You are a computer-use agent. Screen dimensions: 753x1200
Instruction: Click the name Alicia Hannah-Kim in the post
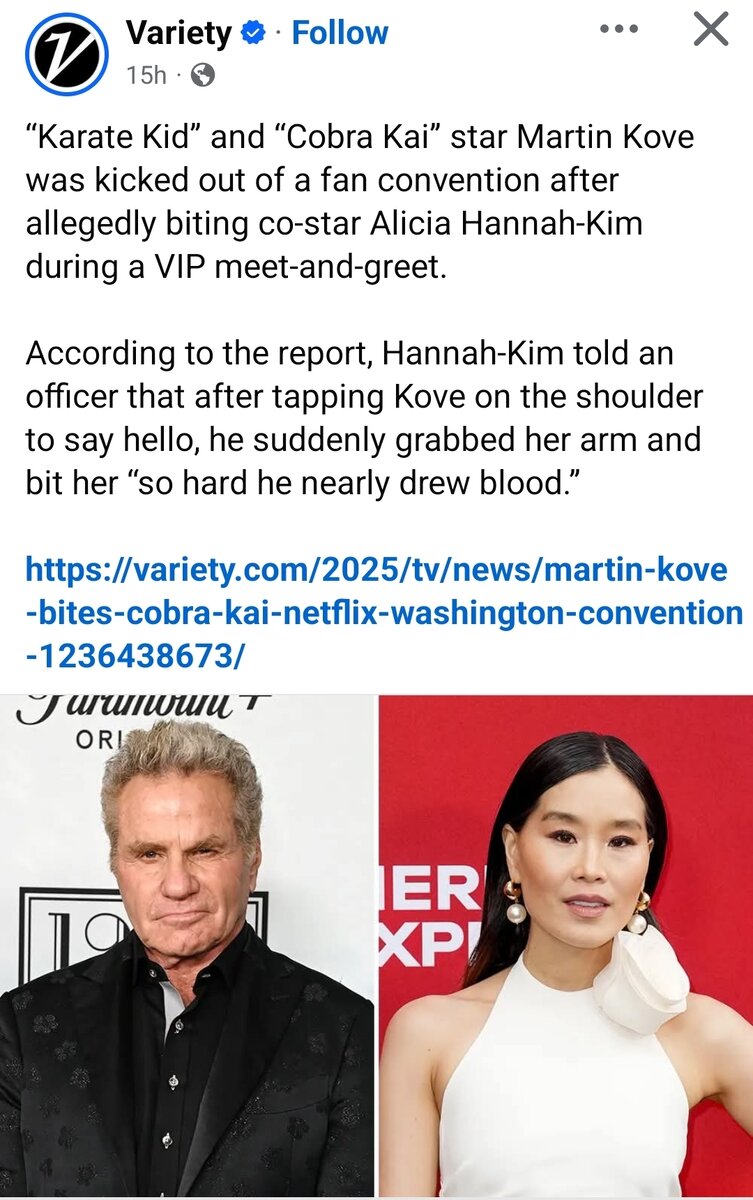(551, 223)
